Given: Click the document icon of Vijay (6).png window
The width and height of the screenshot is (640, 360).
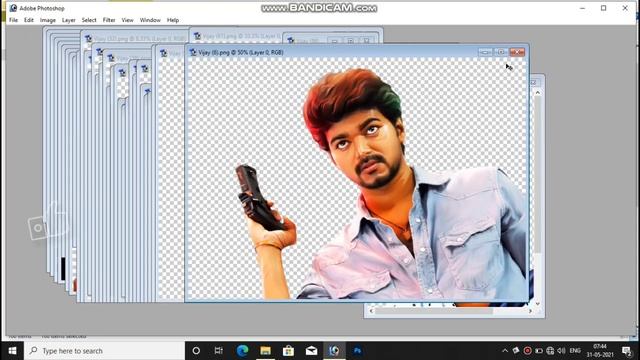Looking at the screenshot, I should (193, 52).
